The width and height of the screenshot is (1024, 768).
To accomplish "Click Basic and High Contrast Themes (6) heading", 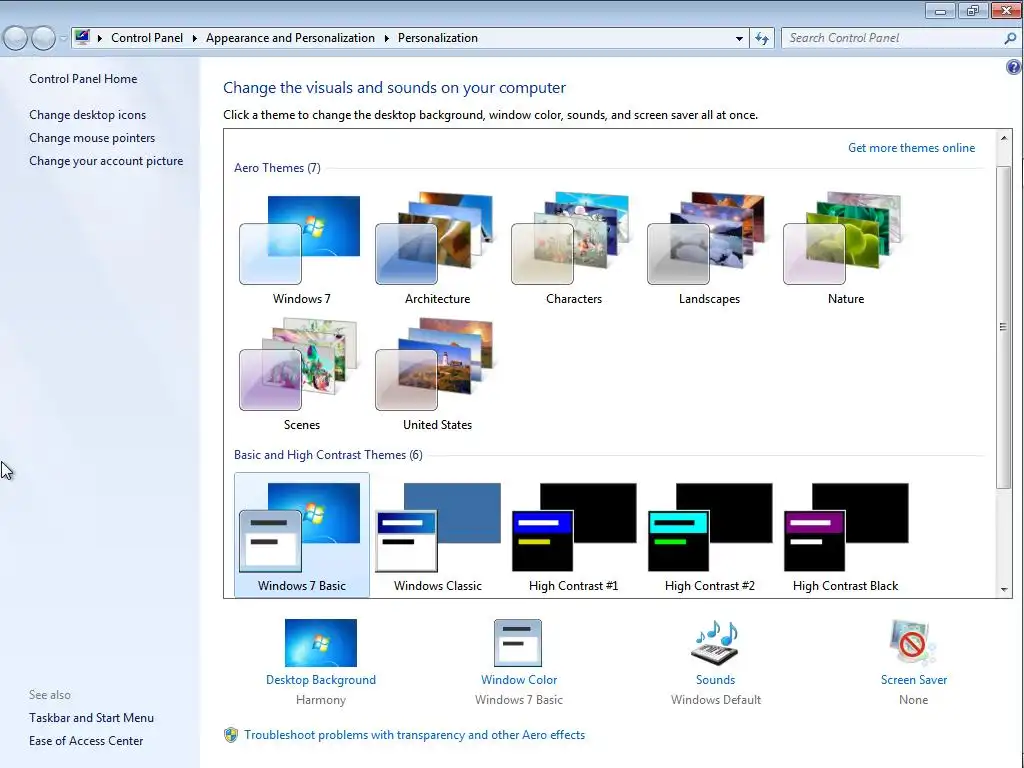I will (x=328, y=455).
